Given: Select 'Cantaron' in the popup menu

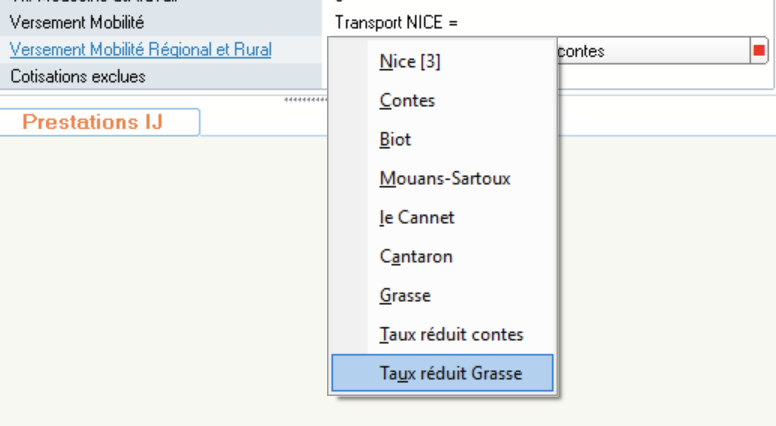Looking at the screenshot, I should [x=416, y=257].
